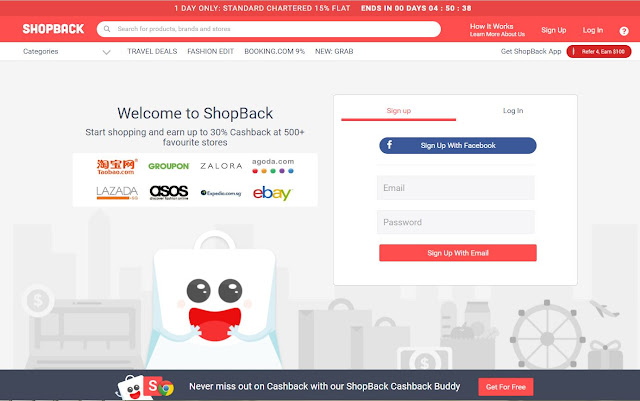Focus the Email input field
The width and height of the screenshot is (640, 401).
(x=456, y=188)
